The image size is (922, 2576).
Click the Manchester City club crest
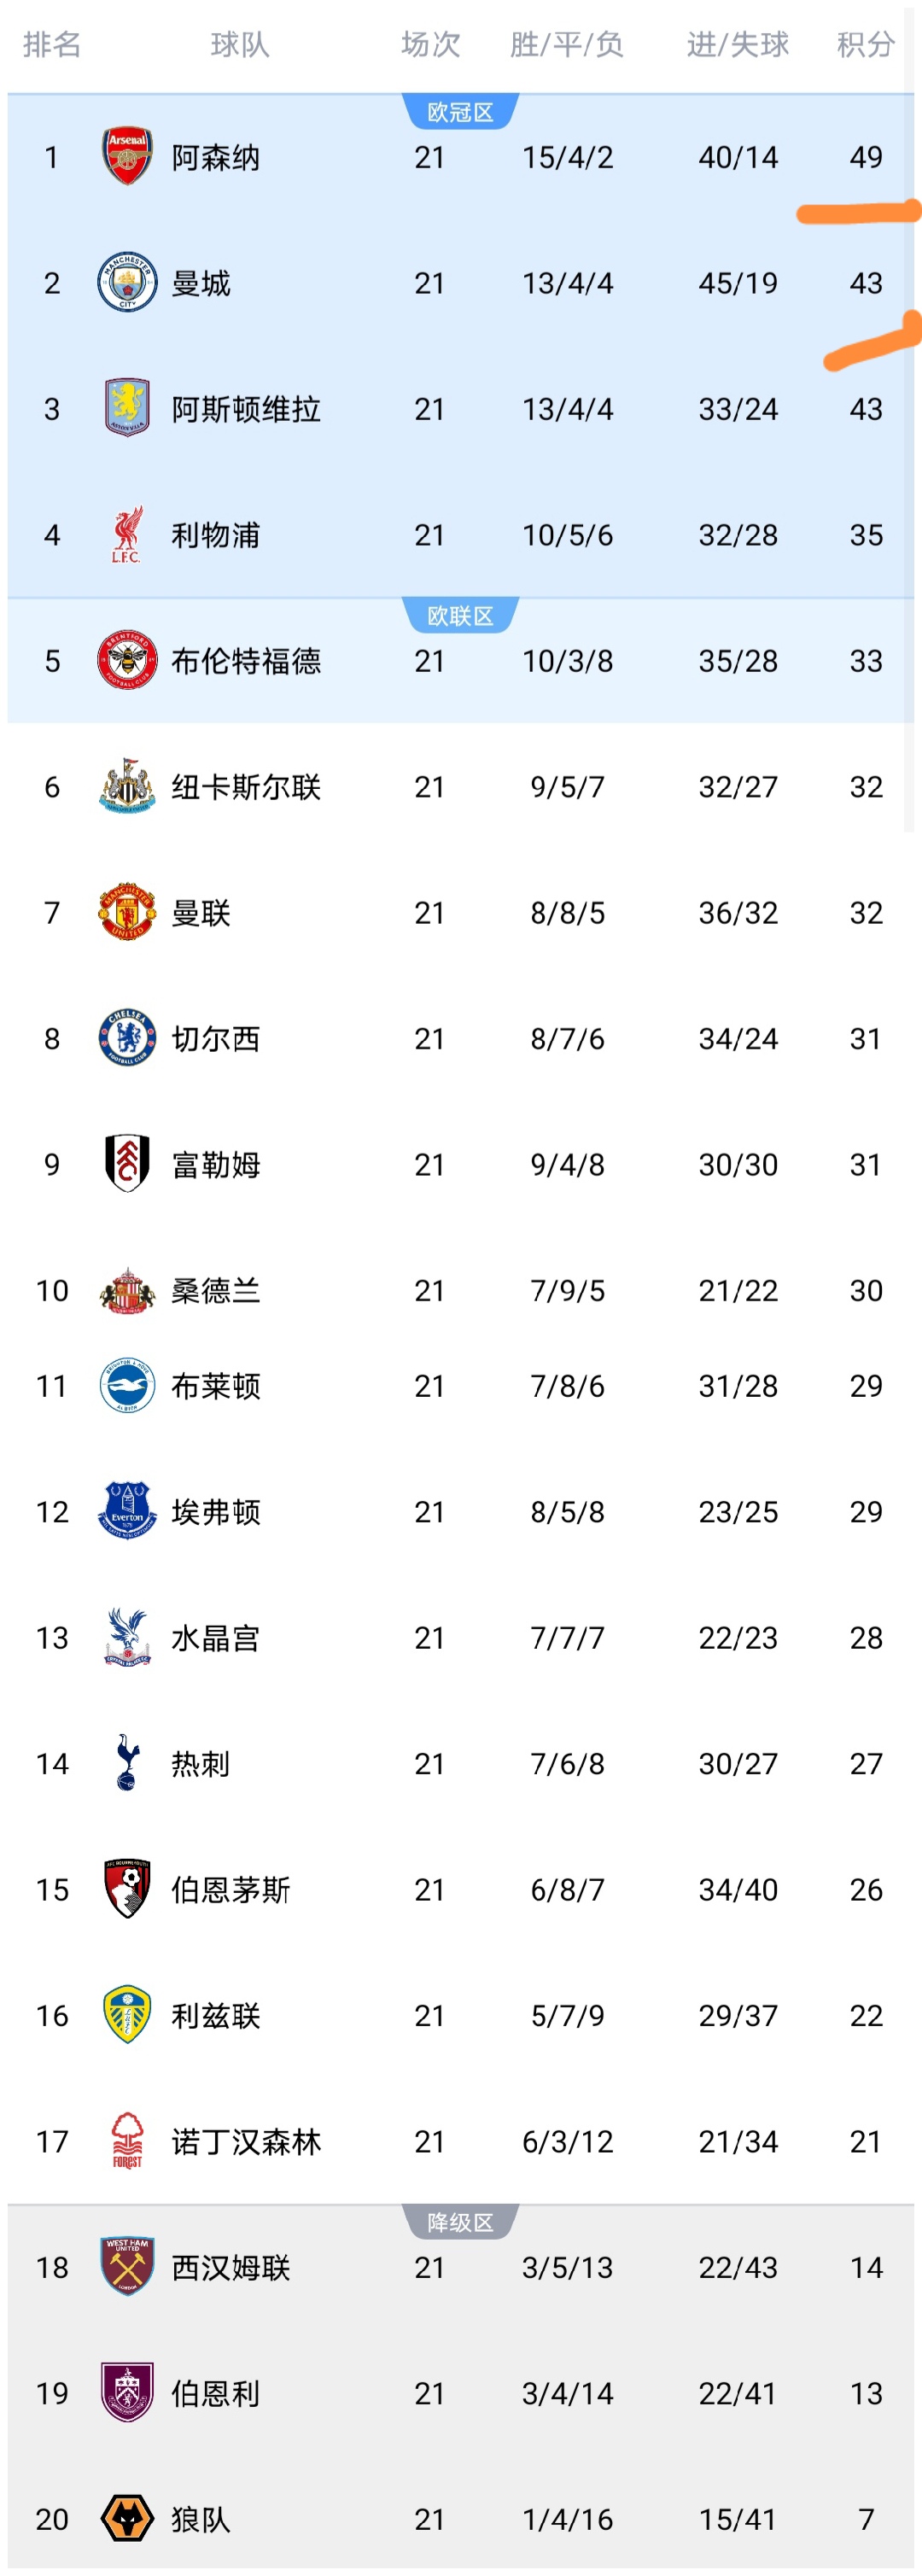[x=127, y=283]
